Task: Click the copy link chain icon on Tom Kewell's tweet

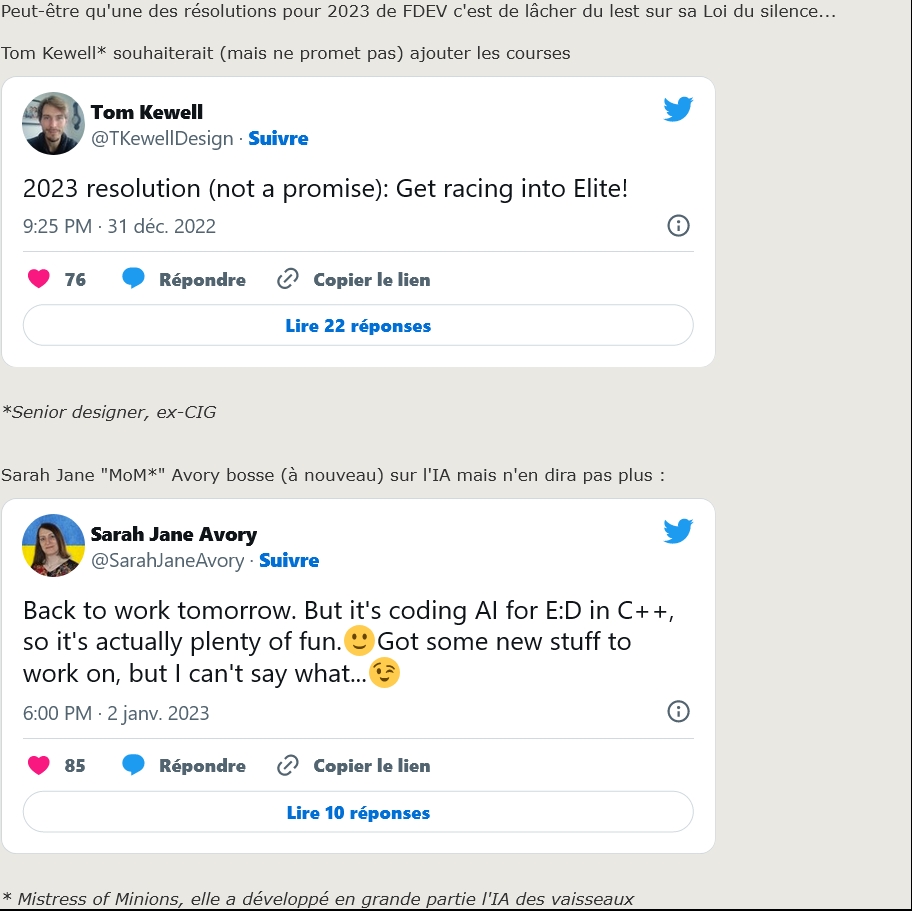Action: tap(288, 279)
